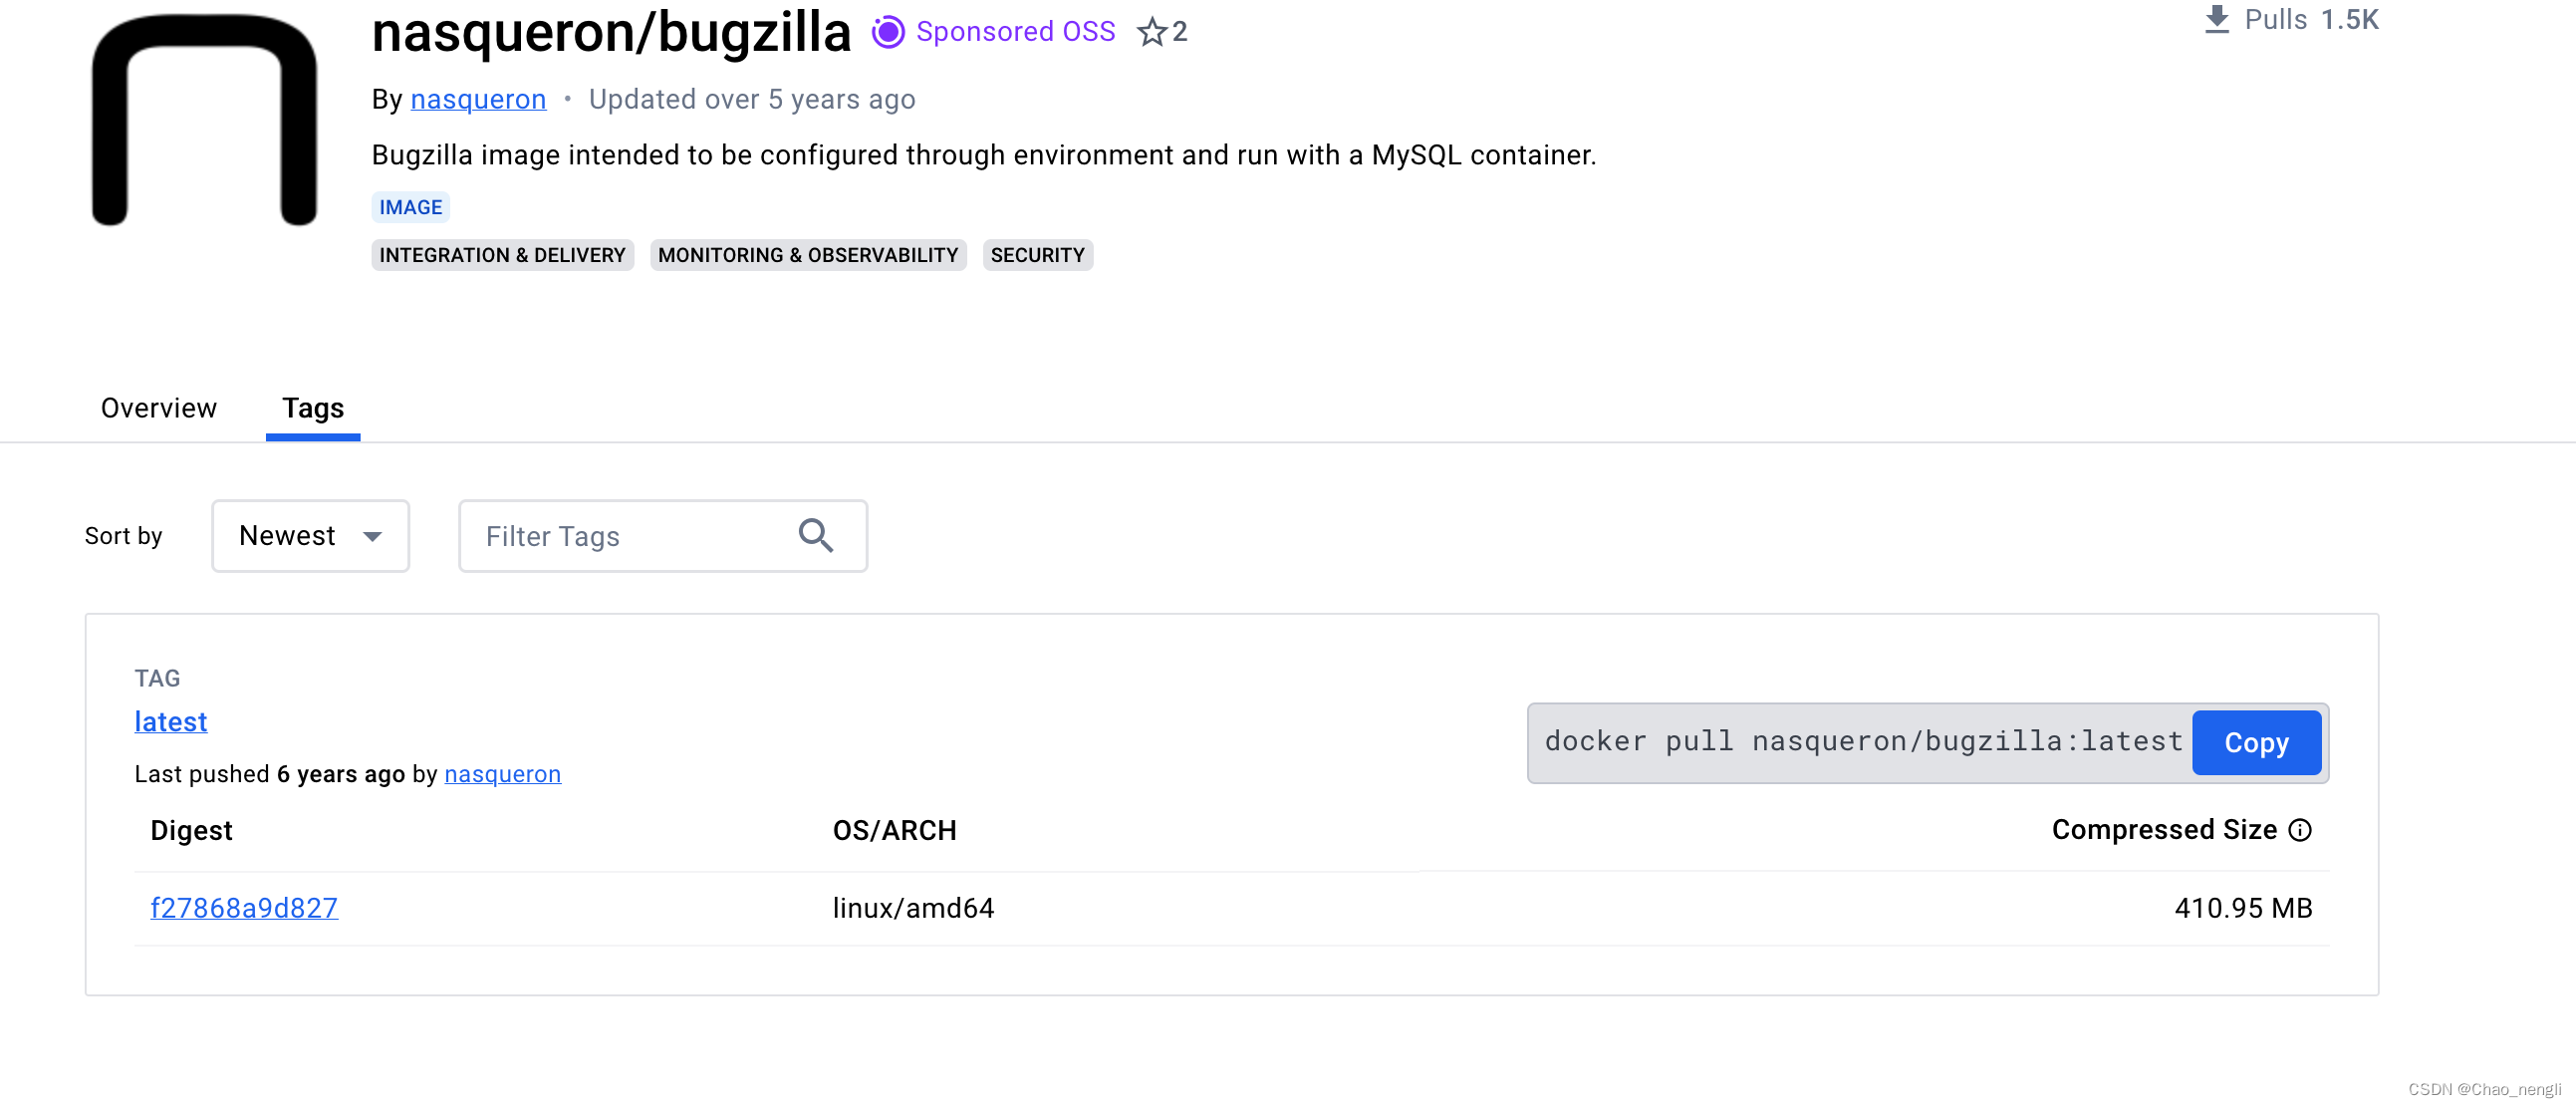2576x1108 pixels.
Task: Click the Sponsored OSS badge icon
Action: [887, 32]
